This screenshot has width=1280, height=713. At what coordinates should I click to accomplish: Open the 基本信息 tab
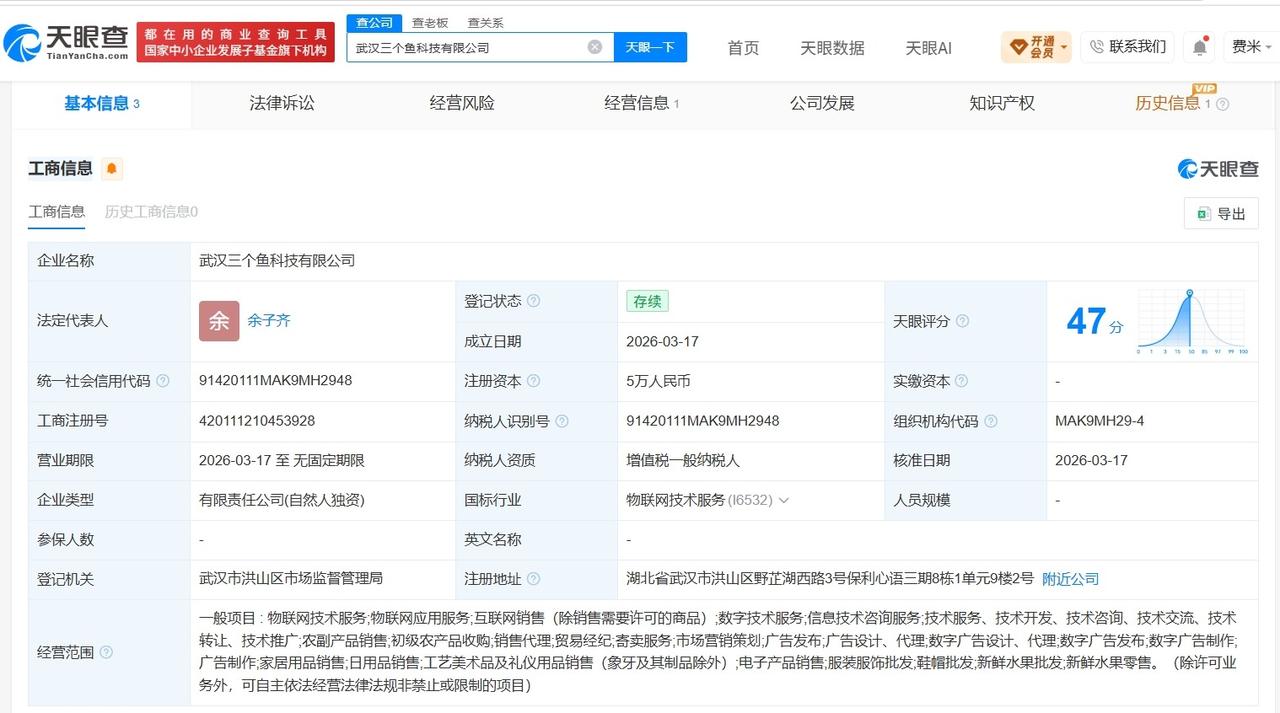(x=101, y=103)
